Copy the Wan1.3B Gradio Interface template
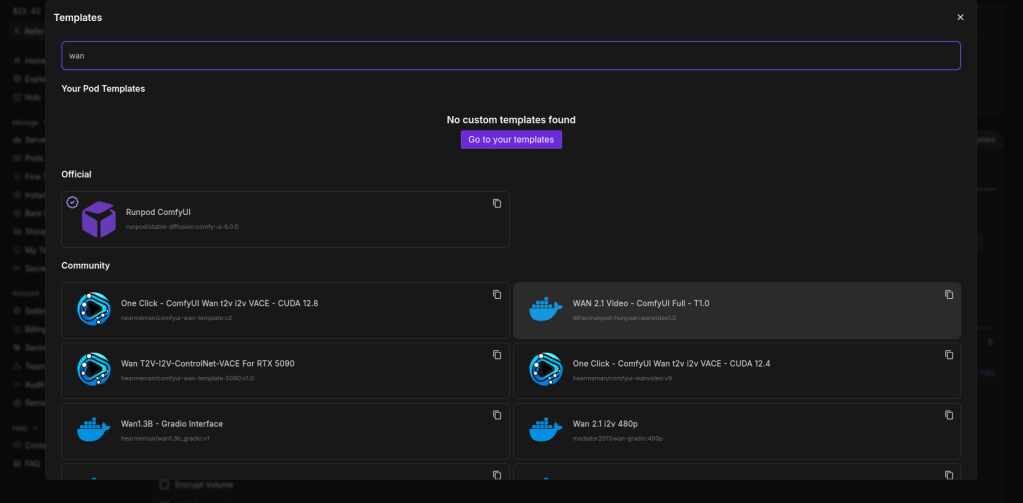The height and width of the screenshot is (503, 1023). (497, 415)
